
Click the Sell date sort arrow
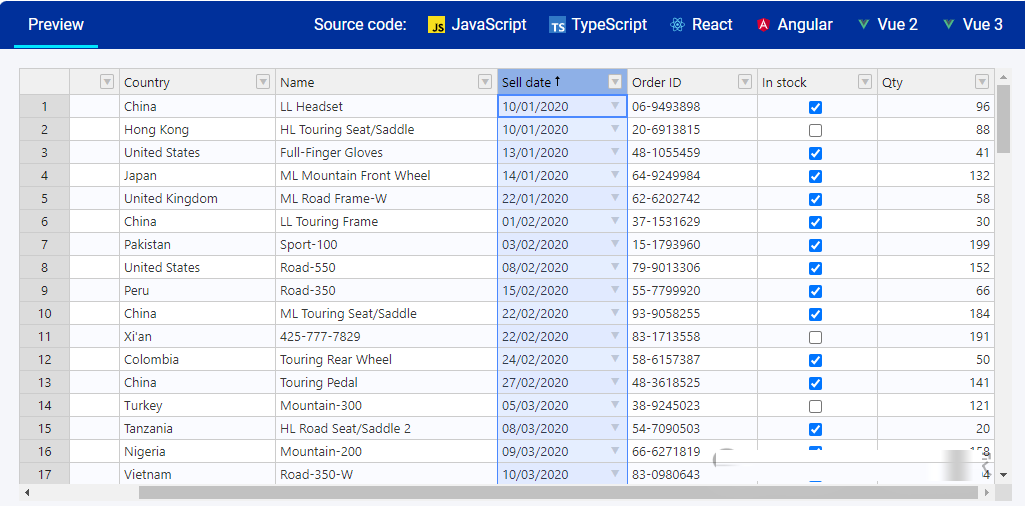[x=558, y=82]
